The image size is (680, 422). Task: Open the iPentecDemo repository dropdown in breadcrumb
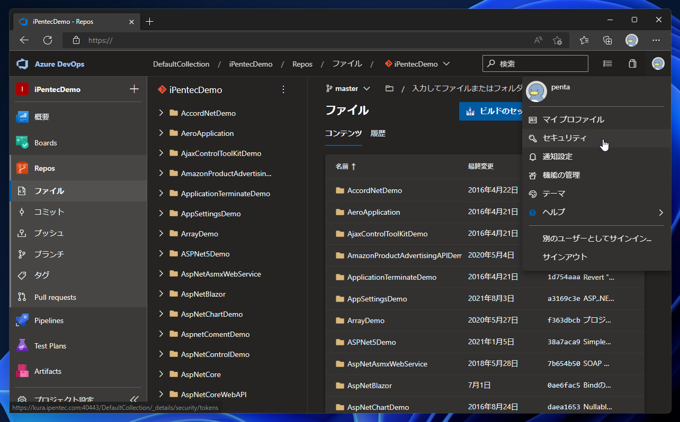pos(417,64)
